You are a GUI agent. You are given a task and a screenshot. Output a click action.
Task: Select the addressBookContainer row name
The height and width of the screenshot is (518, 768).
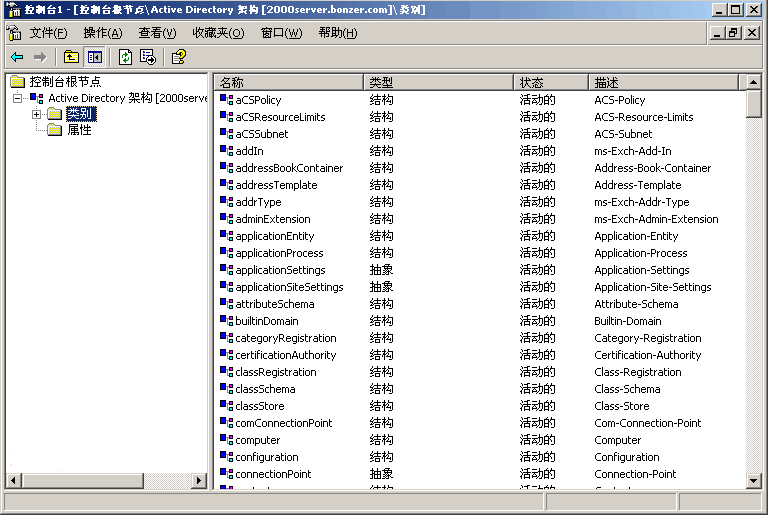(x=289, y=168)
